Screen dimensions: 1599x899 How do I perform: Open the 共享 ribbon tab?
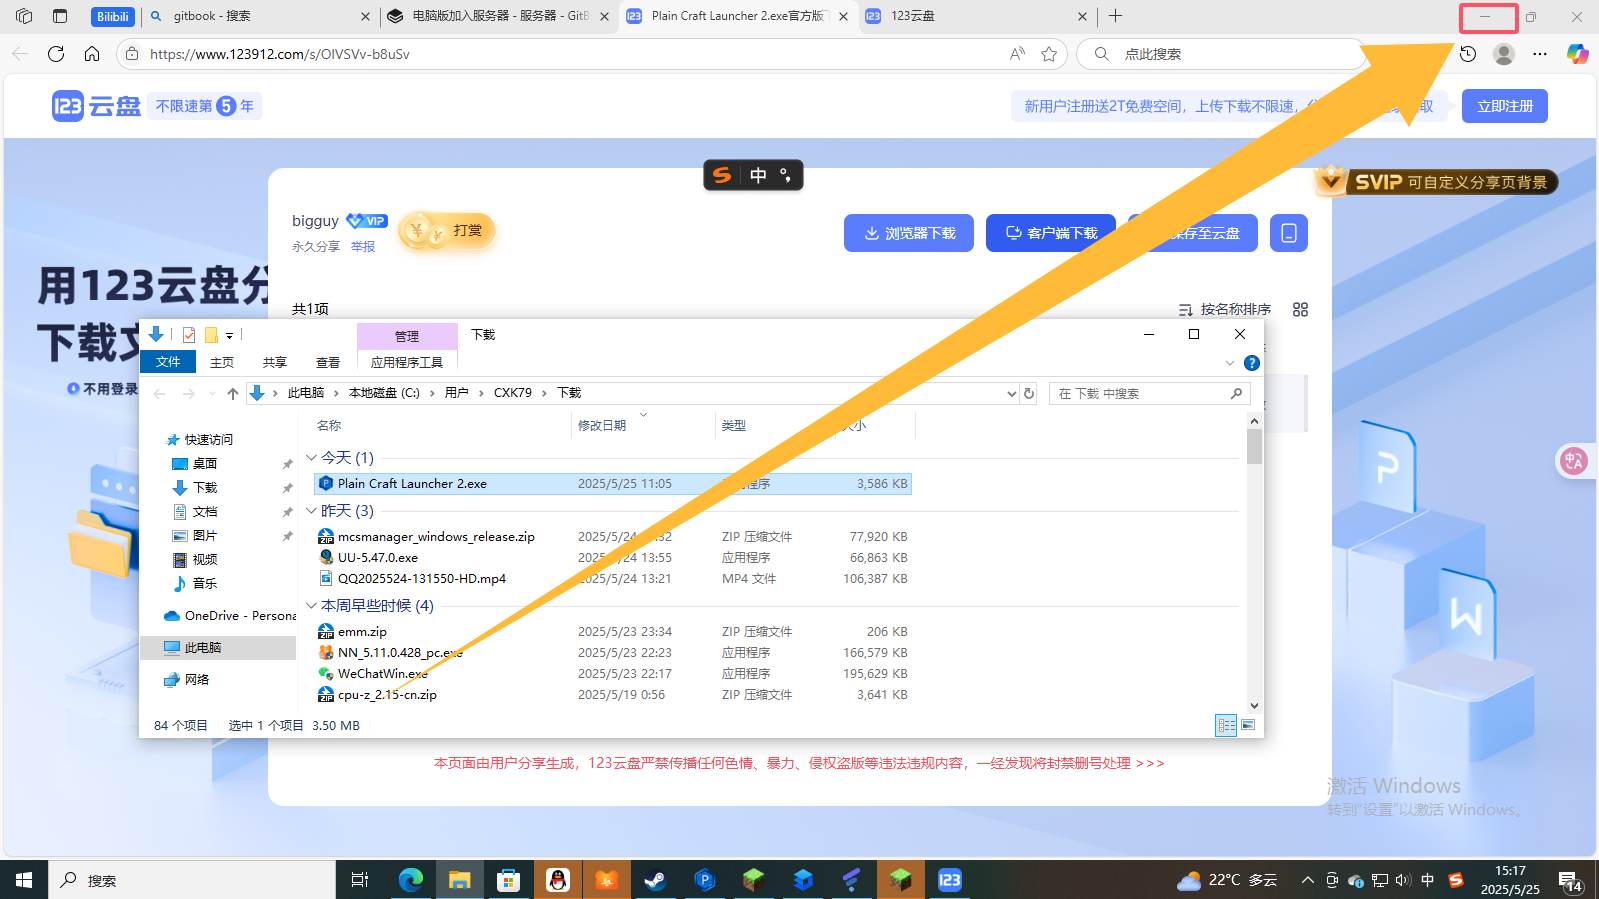[275, 362]
